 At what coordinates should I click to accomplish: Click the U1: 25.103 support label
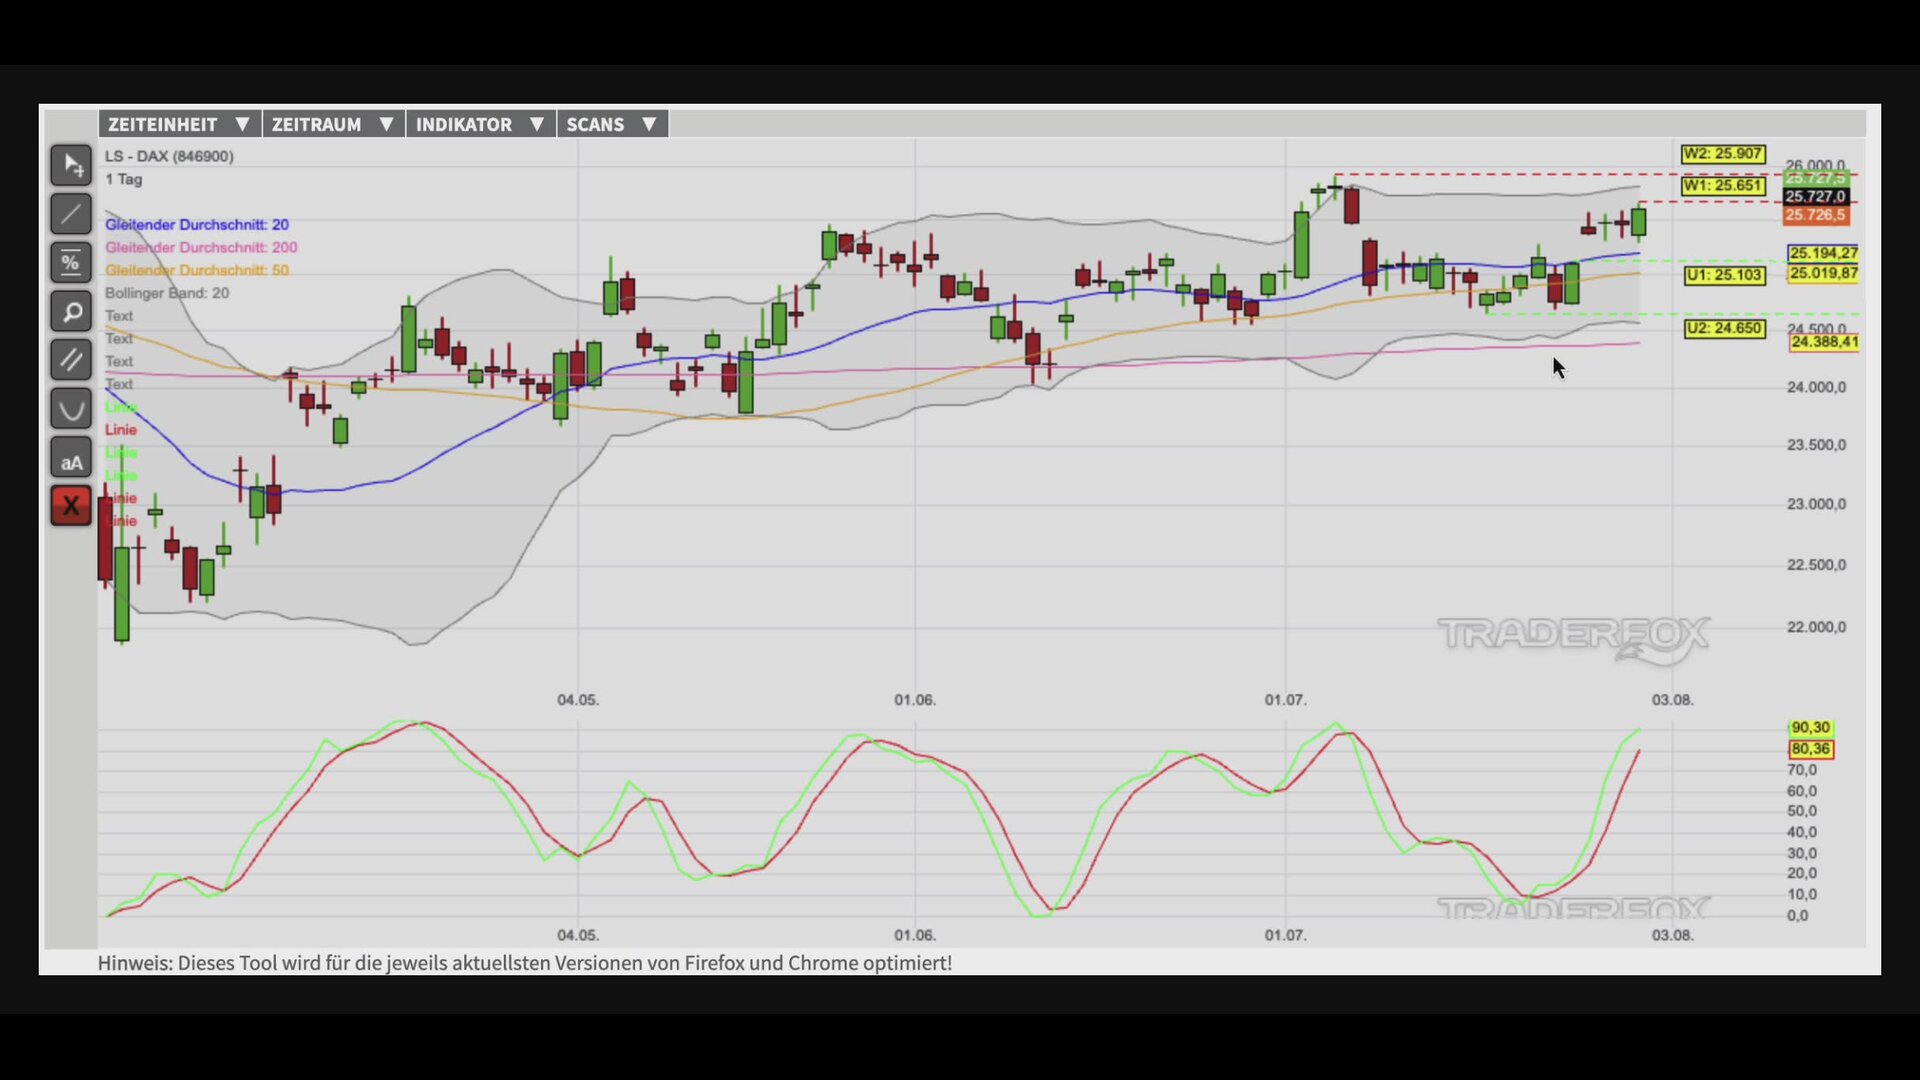click(x=1725, y=275)
